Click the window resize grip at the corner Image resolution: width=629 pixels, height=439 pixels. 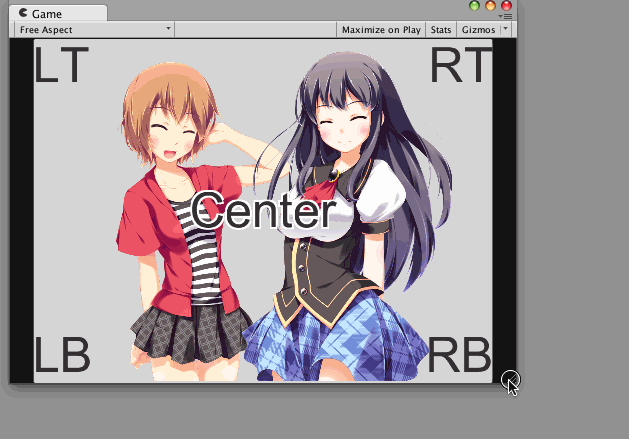(510, 378)
